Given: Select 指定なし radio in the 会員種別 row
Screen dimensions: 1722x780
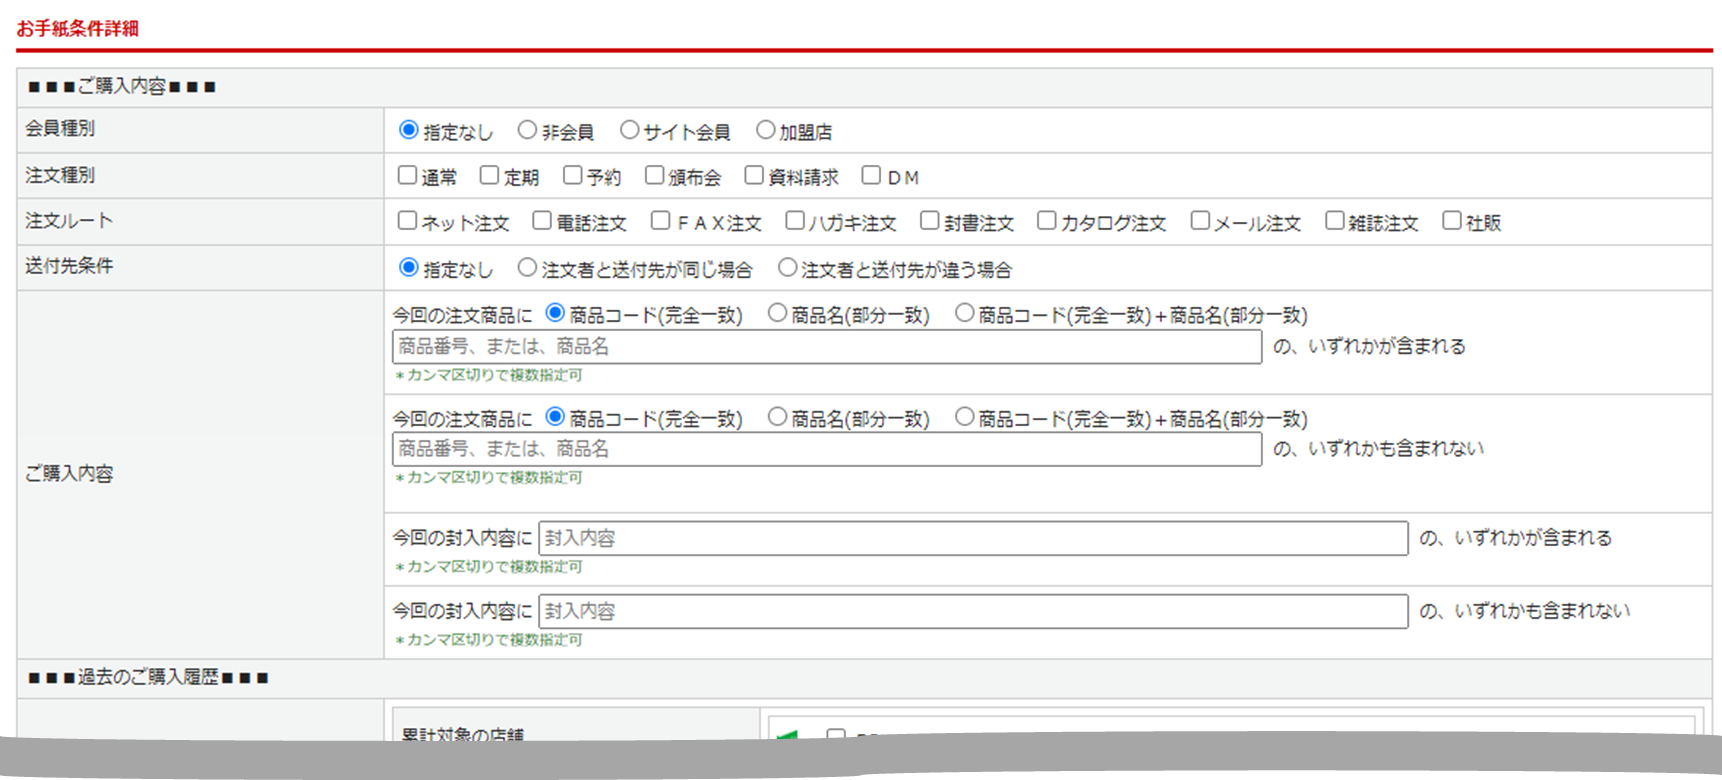Looking at the screenshot, I should coord(408,130).
